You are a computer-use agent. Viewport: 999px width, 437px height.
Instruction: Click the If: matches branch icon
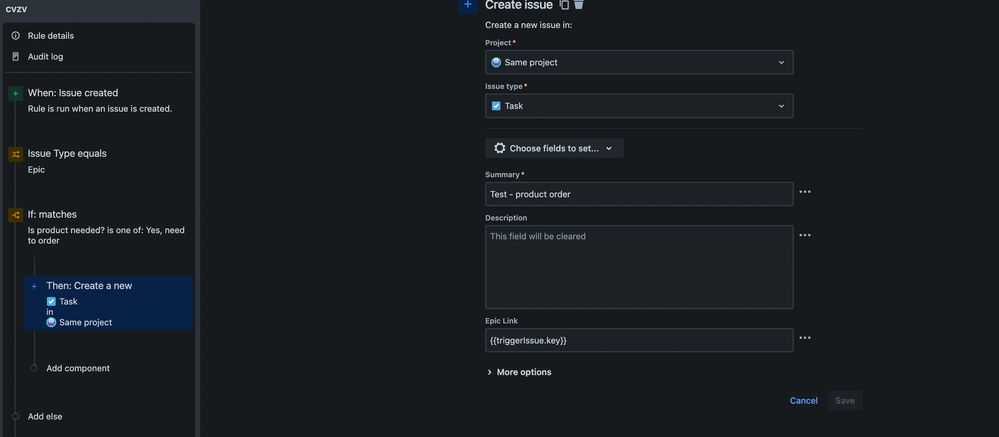point(15,215)
